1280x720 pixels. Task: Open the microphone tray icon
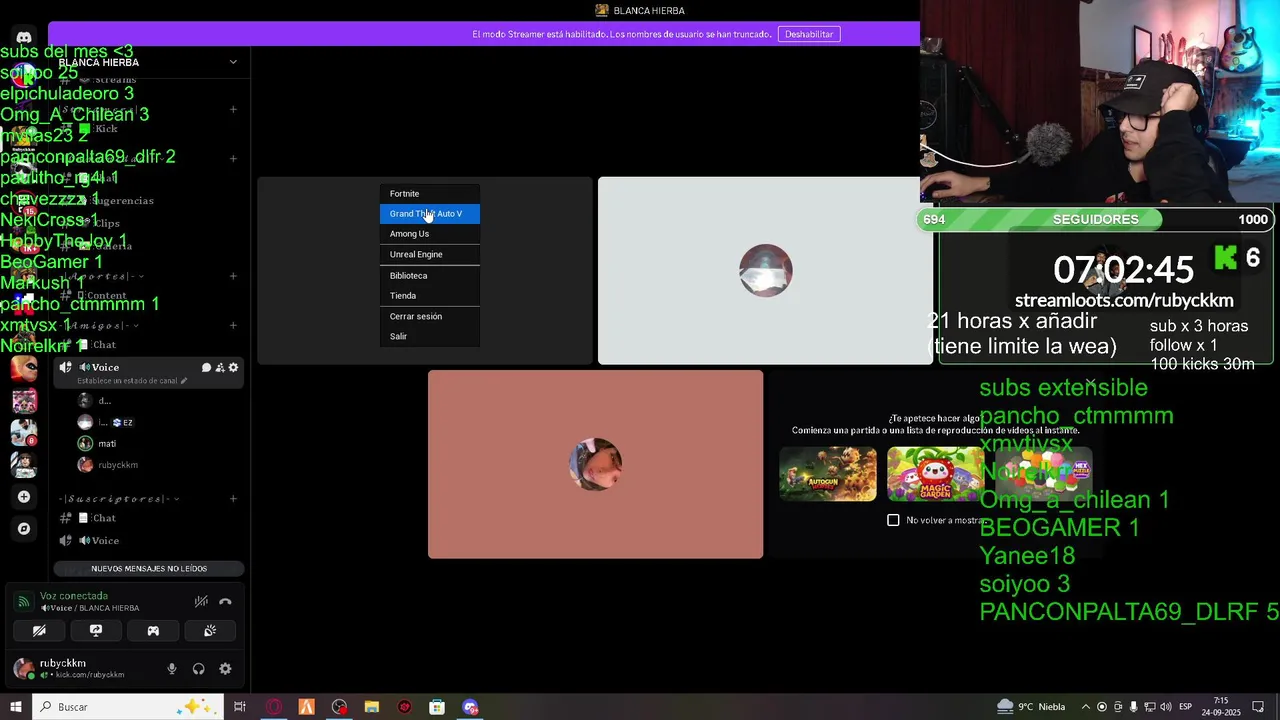1134,707
